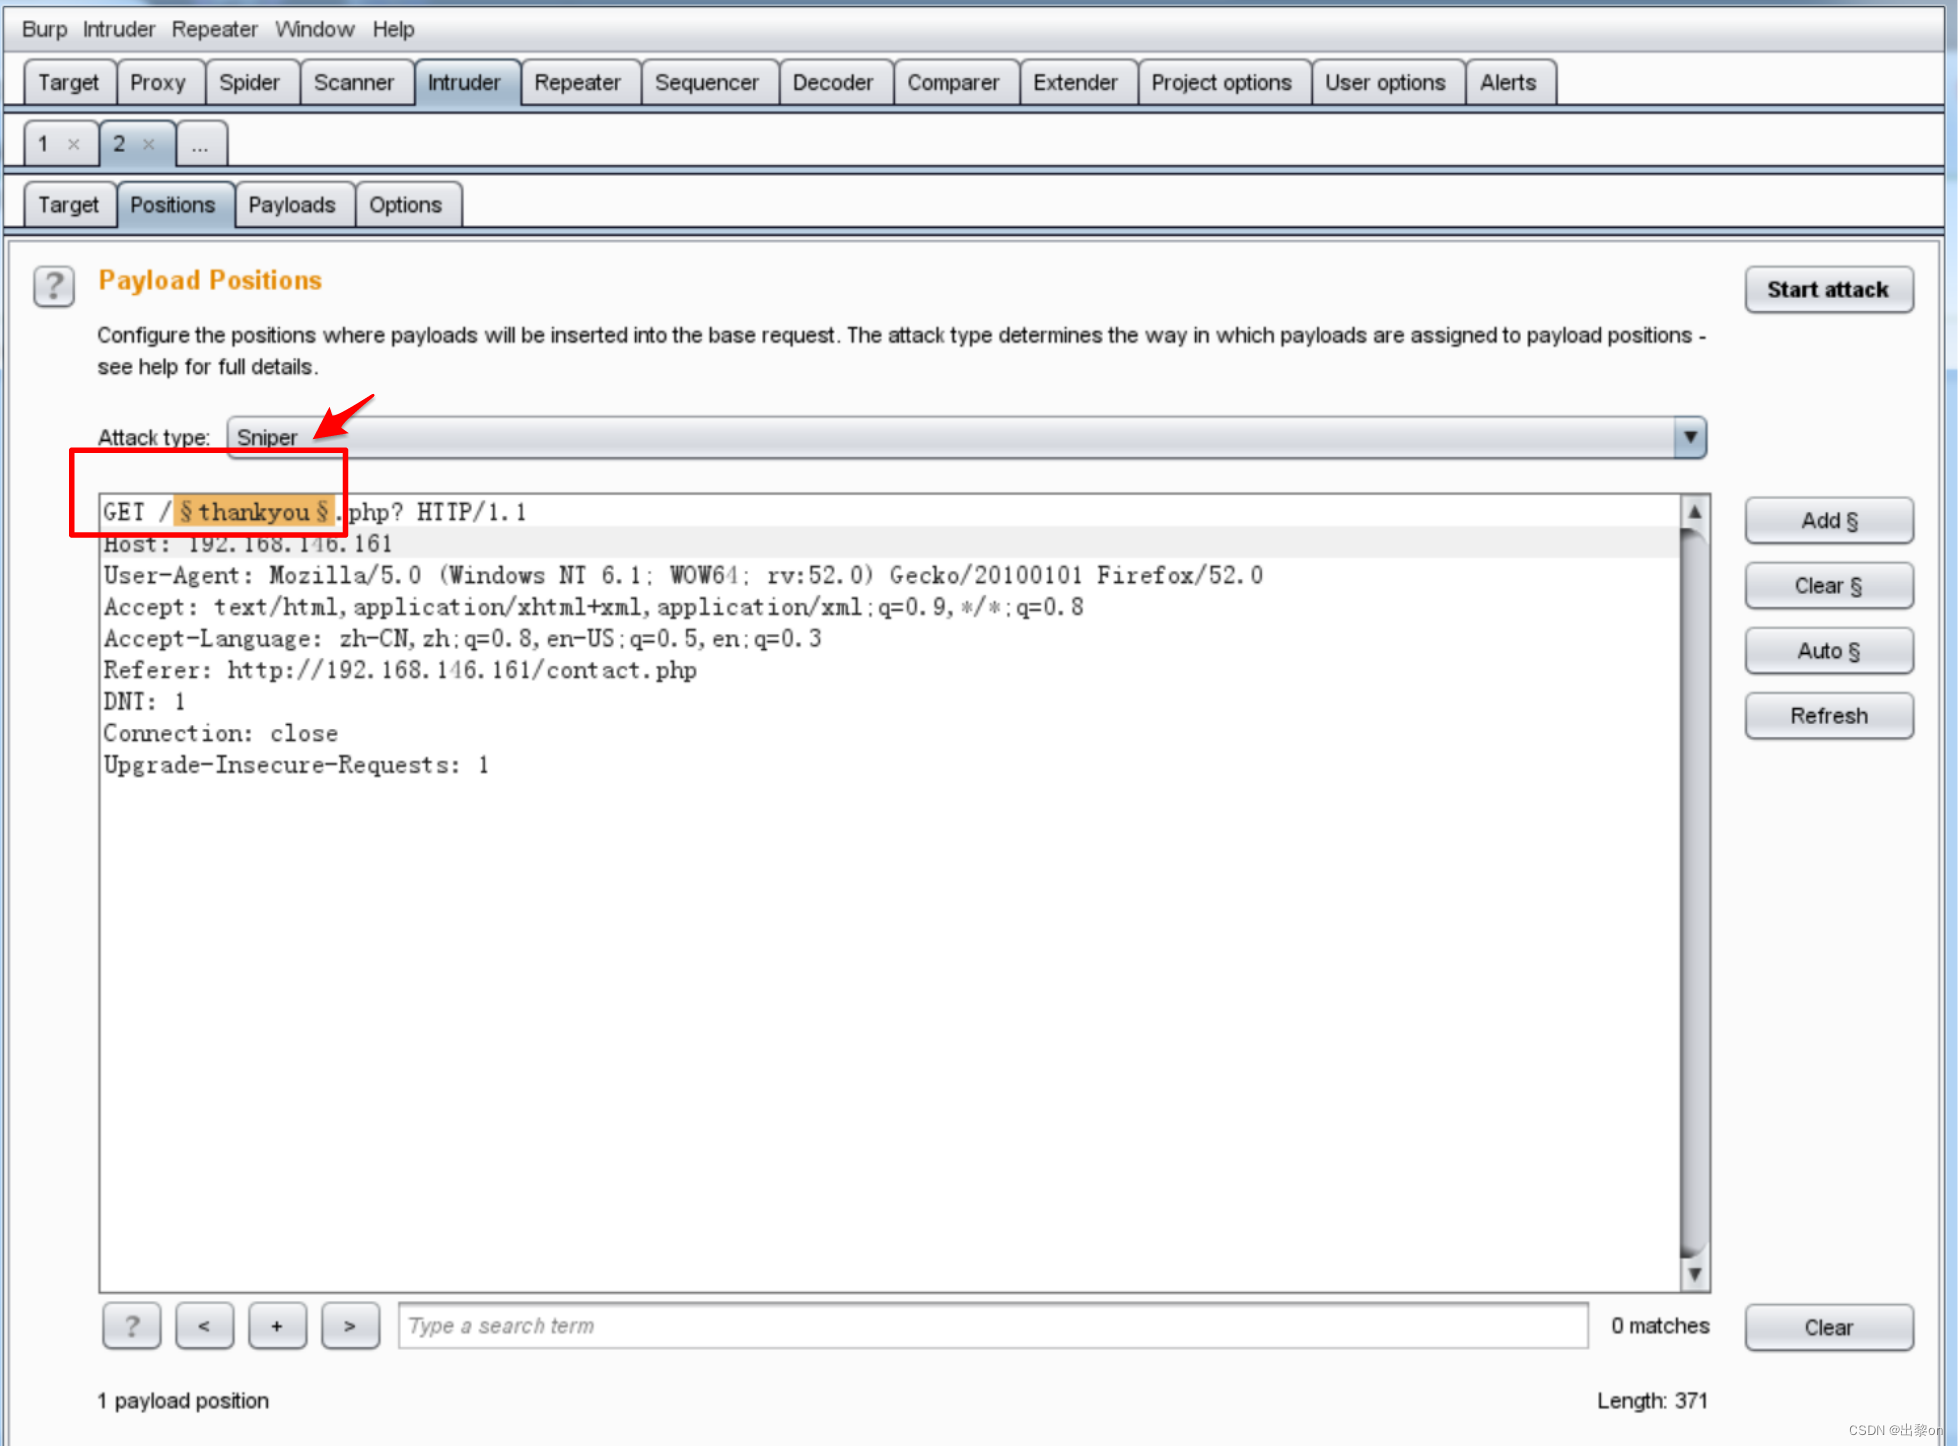Click the search help question mark button

(131, 1326)
